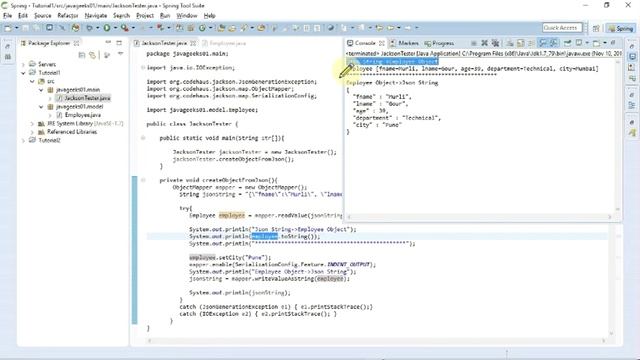The width and height of the screenshot is (640, 360).
Task: Maximize the Package Explorer view
Action: coord(119,42)
